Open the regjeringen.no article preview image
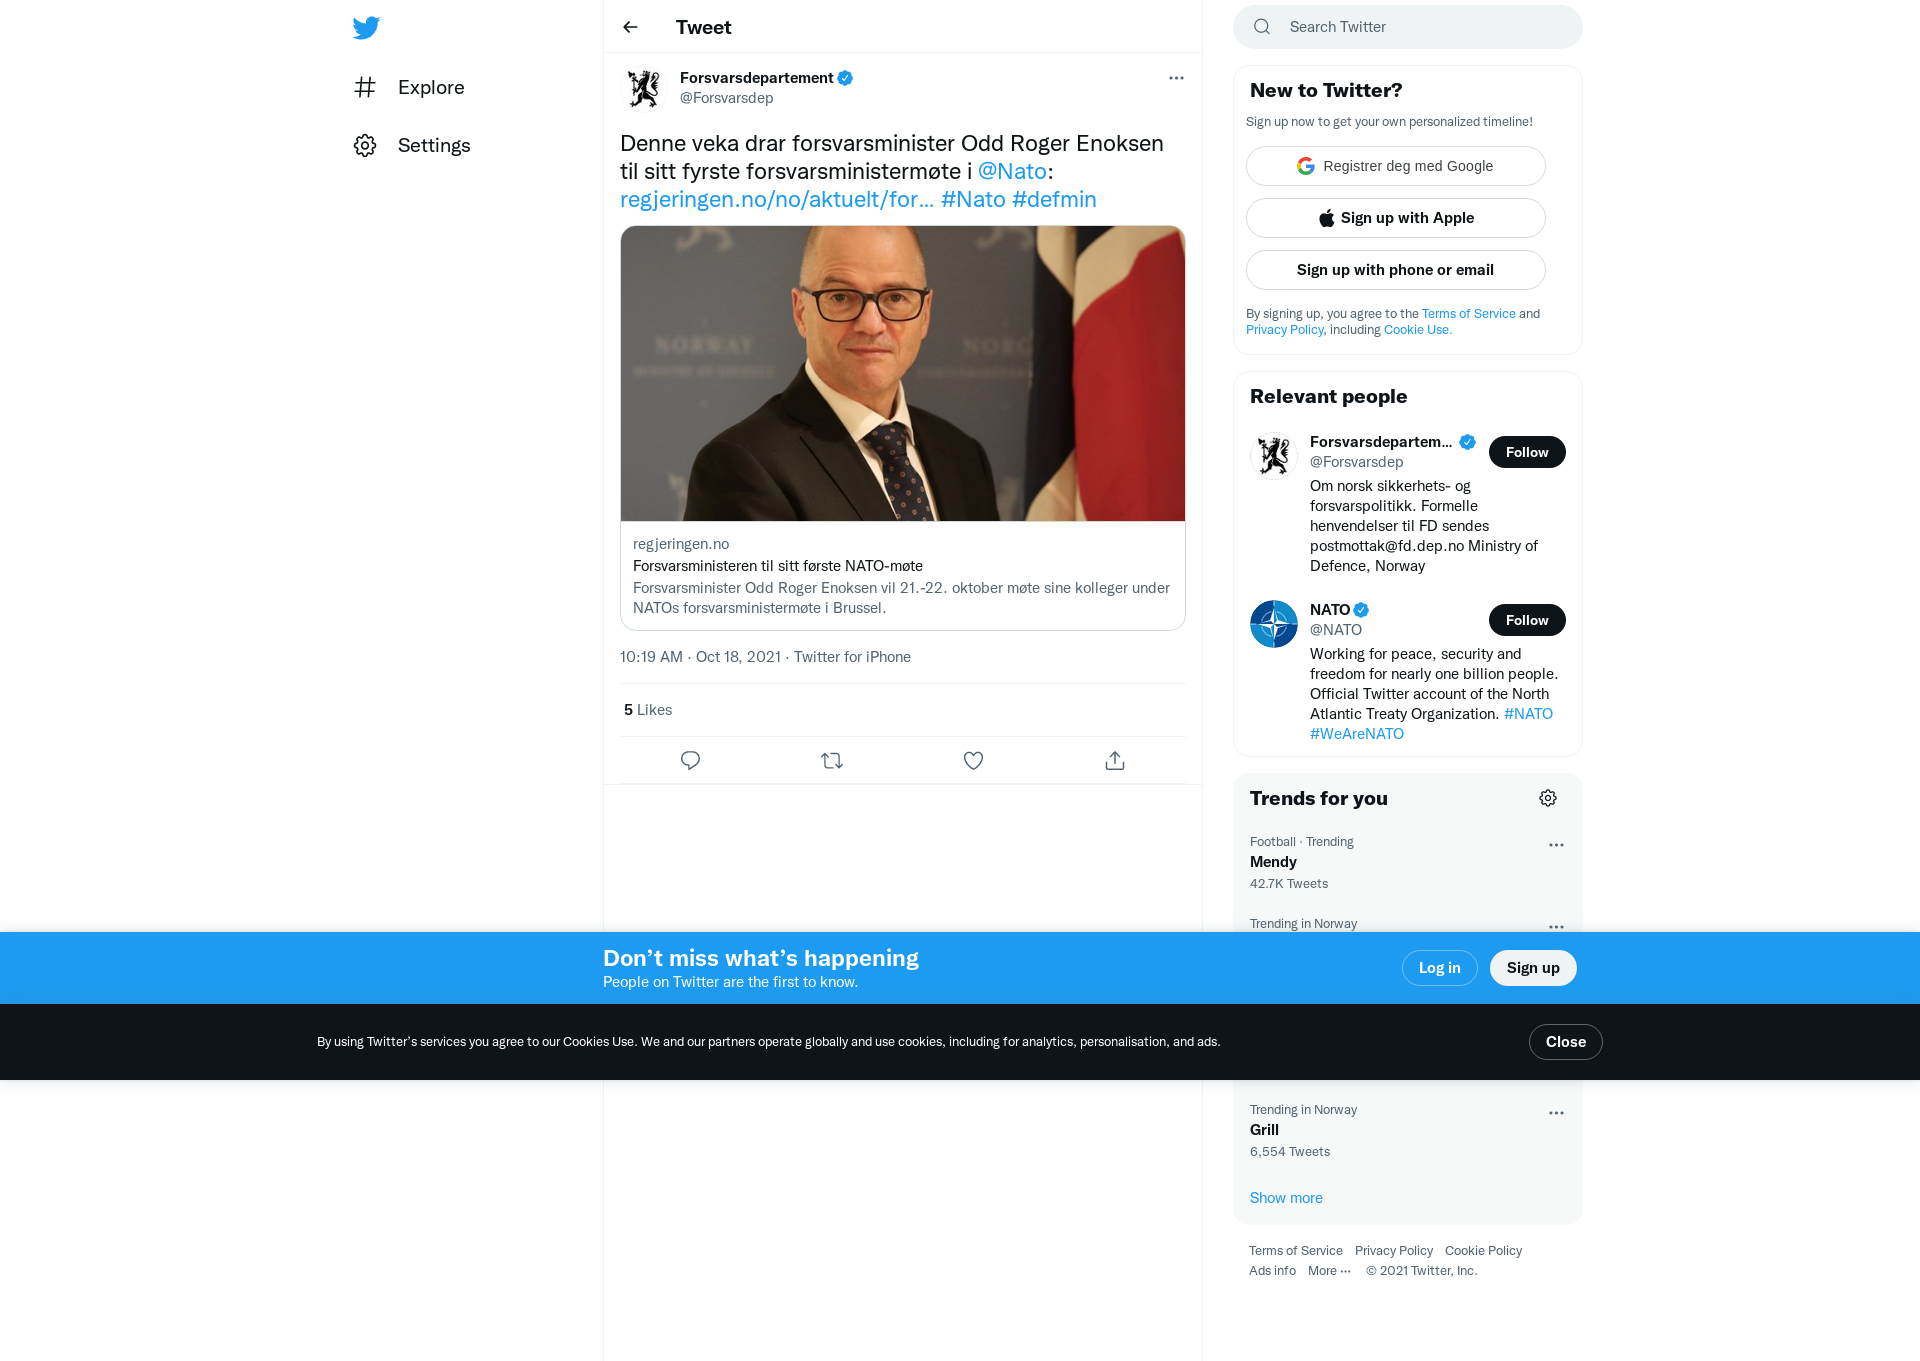The height and width of the screenshot is (1361, 1920). tap(903, 373)
